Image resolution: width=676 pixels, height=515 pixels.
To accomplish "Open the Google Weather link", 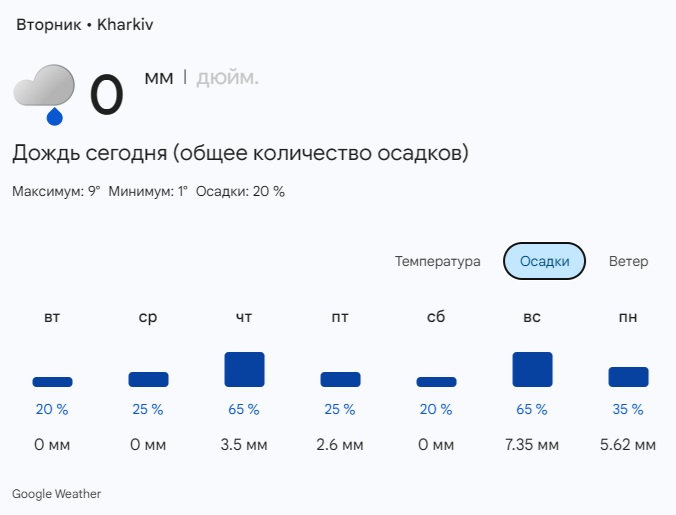I will point(56,494).
